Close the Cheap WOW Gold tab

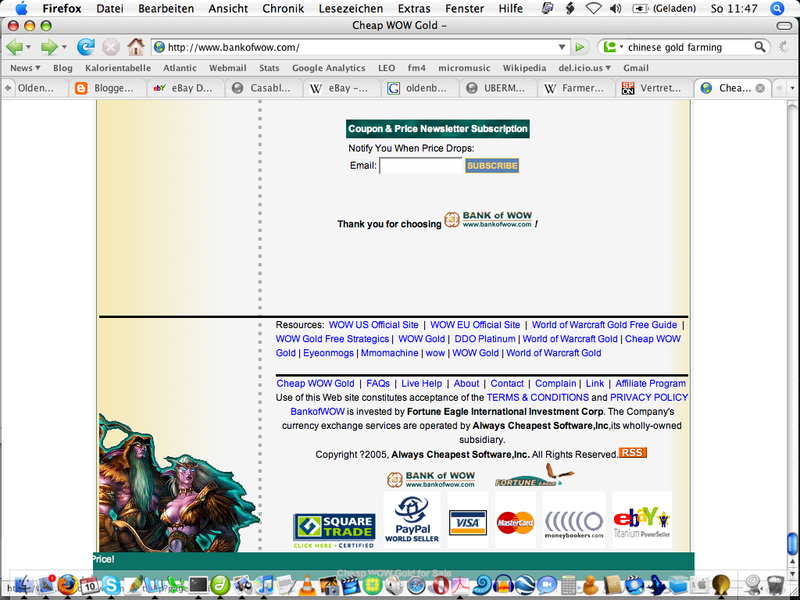click(x=760, y=88)
